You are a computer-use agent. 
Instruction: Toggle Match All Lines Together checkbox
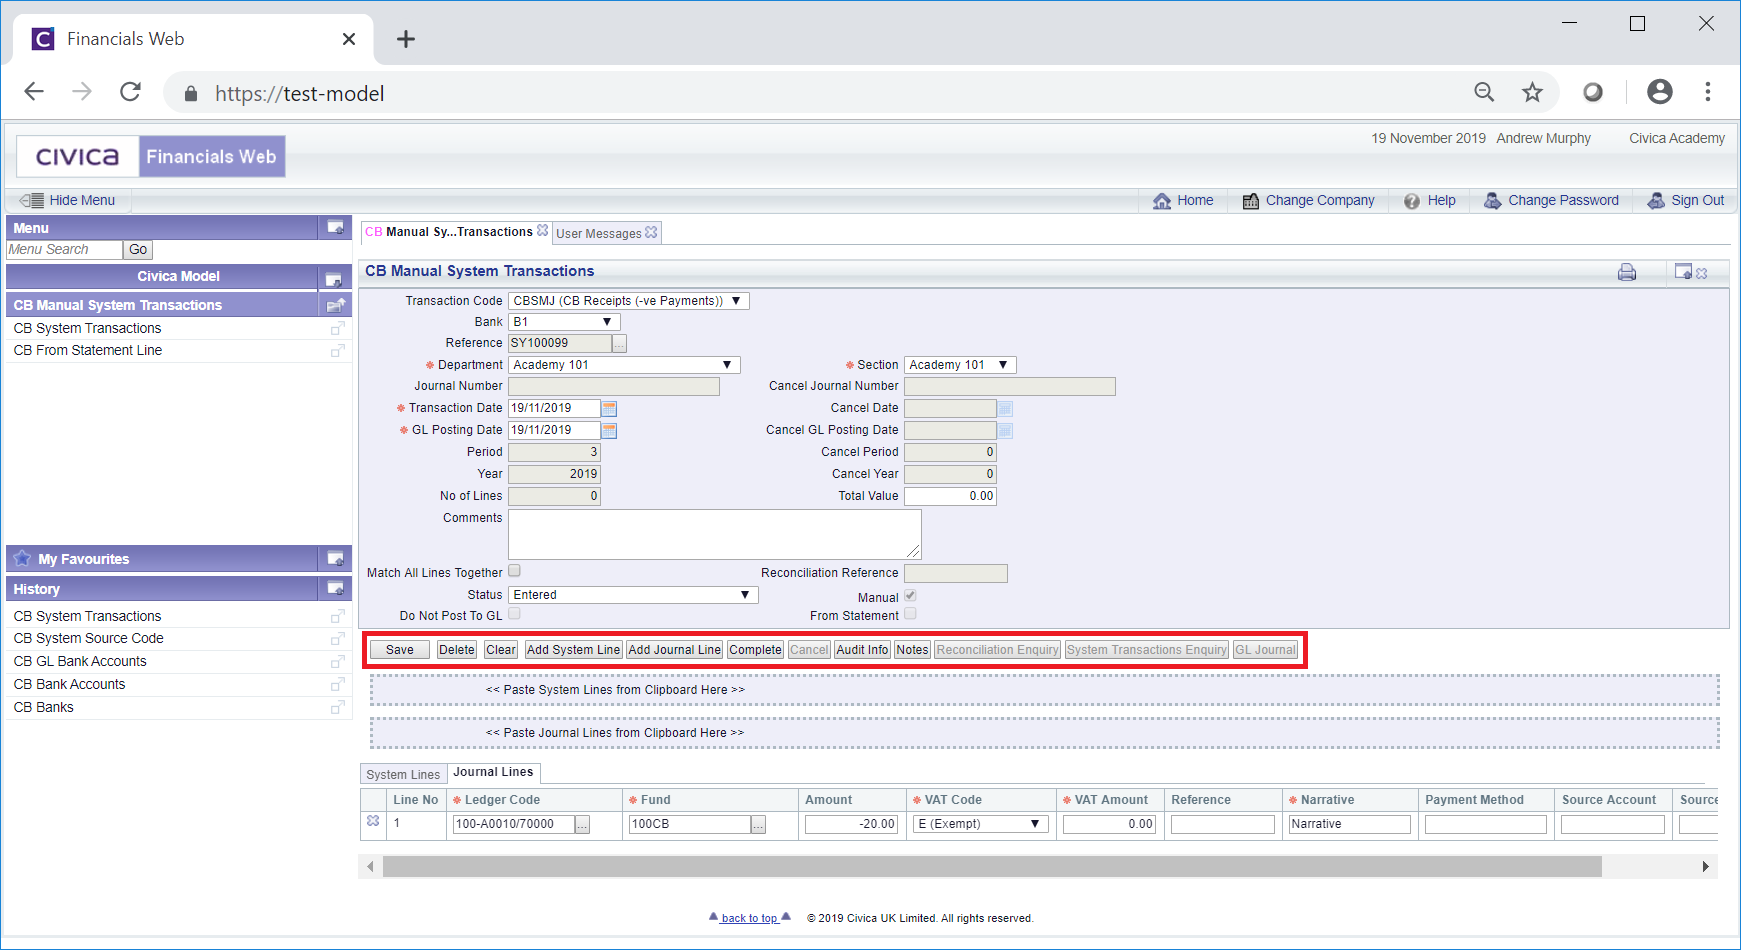(514, 571)
